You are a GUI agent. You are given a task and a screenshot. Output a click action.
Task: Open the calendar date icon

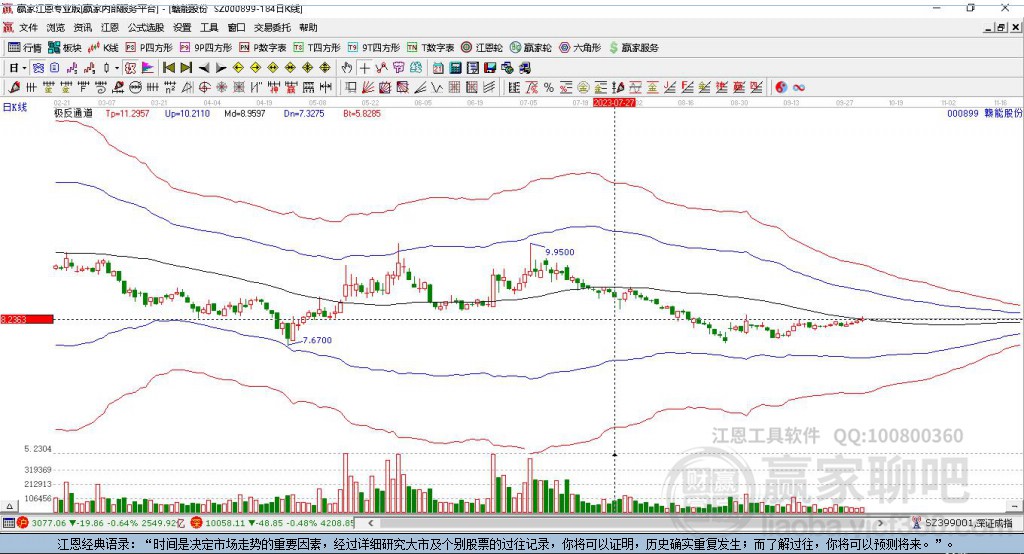tap(438, 68)
